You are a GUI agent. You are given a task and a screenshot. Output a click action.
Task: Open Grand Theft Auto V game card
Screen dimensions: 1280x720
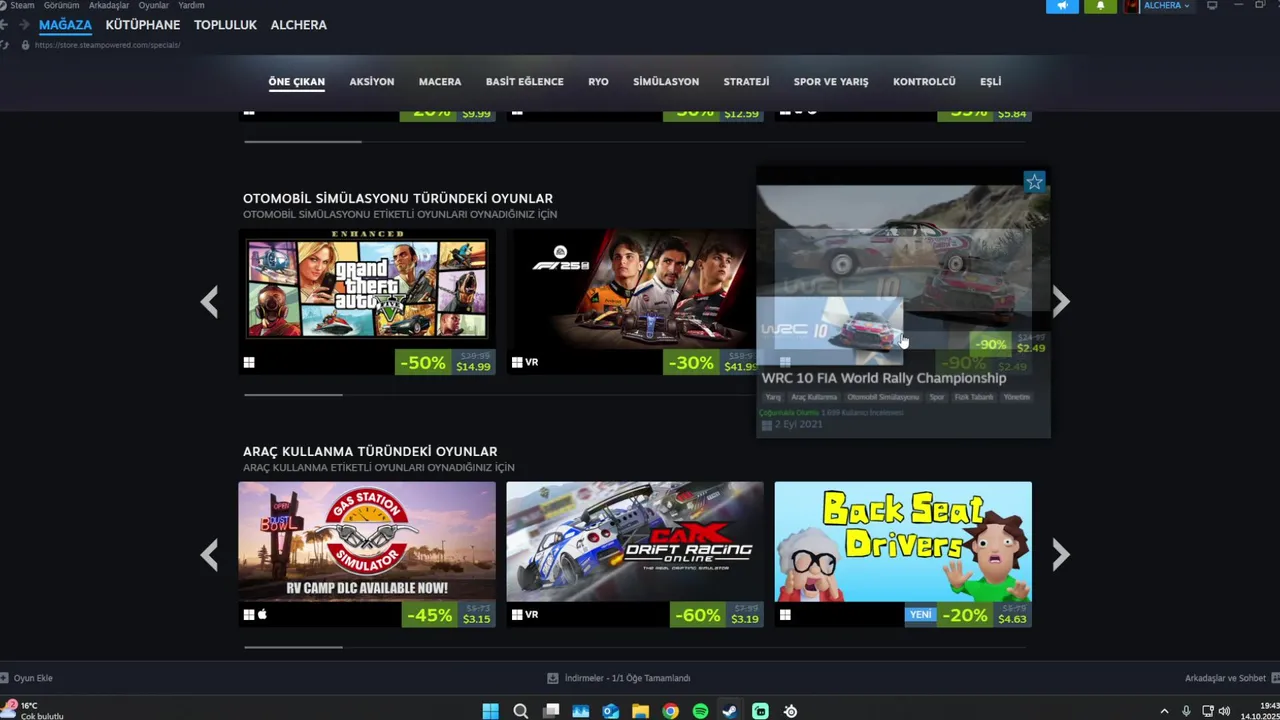pos(367,302)
